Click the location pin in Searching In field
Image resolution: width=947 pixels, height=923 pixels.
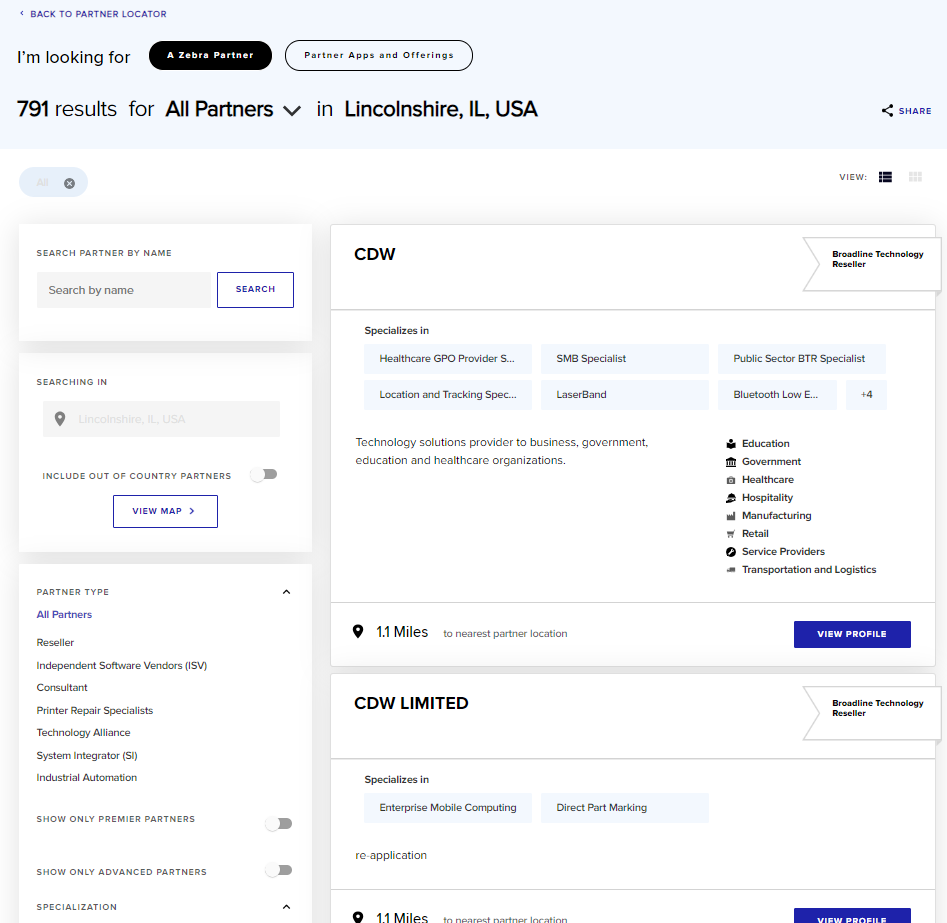click(x=60, y=419)
